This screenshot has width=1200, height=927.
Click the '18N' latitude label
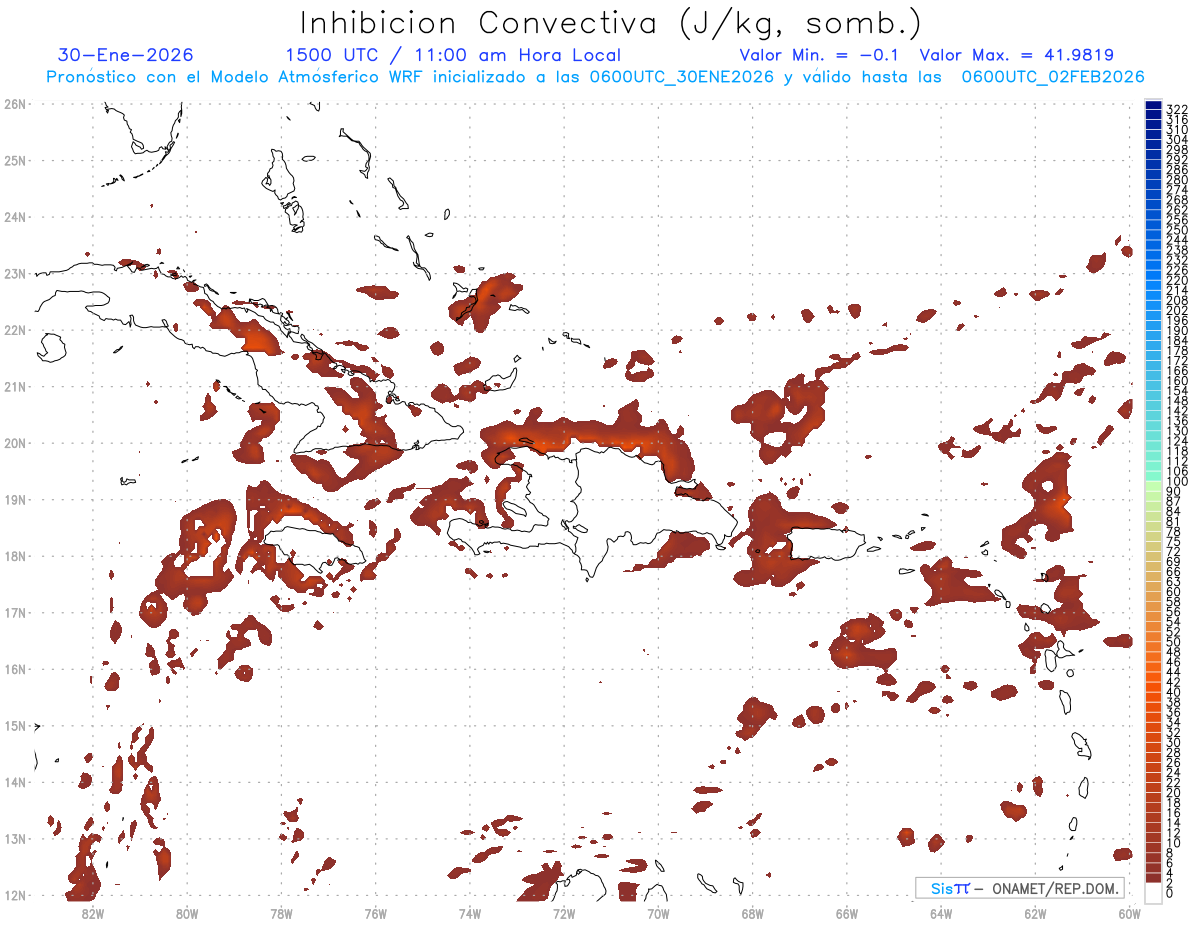(x=14, y=556)
